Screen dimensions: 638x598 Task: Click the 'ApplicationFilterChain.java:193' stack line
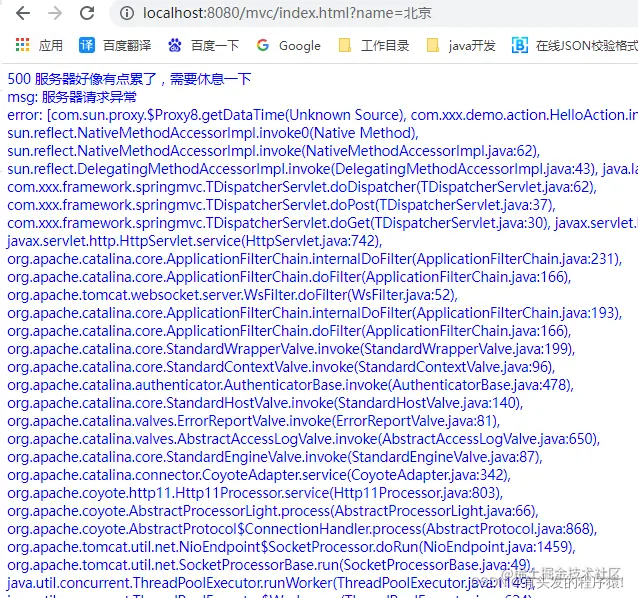pyautogui.click(x=315, y=313)
